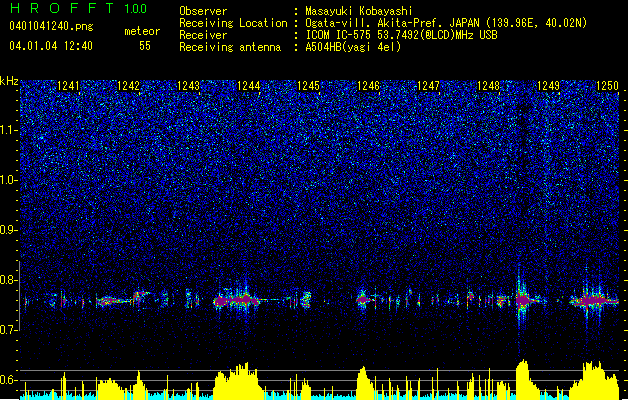Click the 1249 time marker

(x=548, y=85)
